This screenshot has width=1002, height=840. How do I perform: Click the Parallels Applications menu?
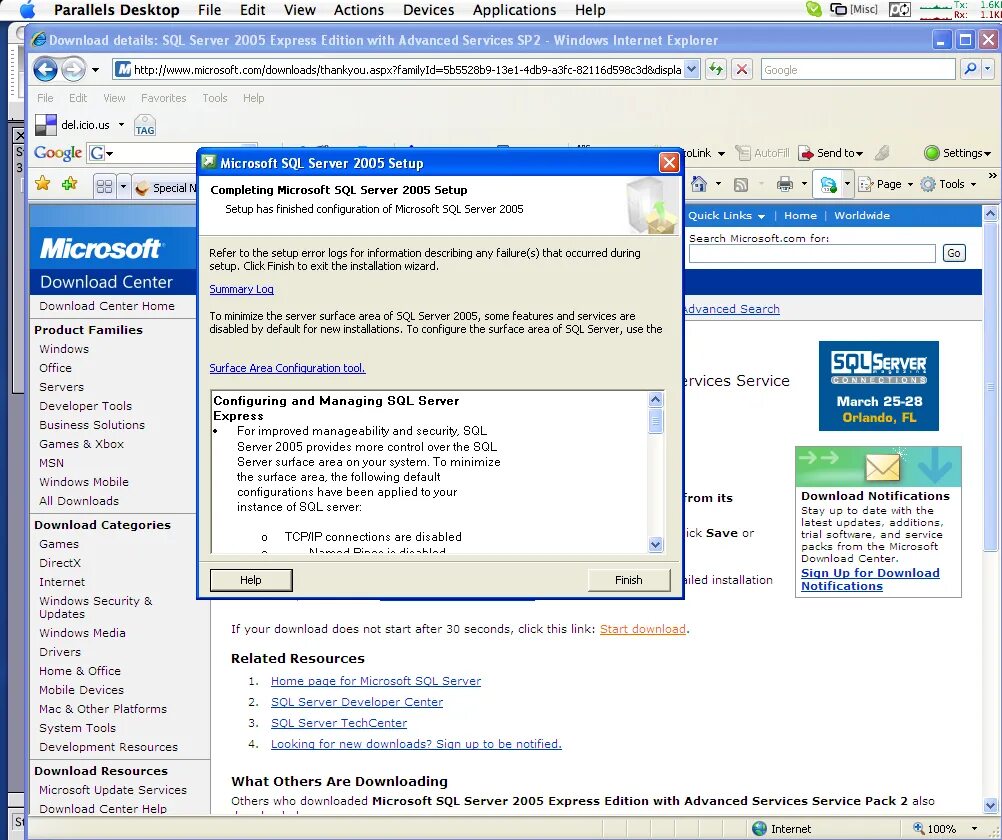pos(514,10)
